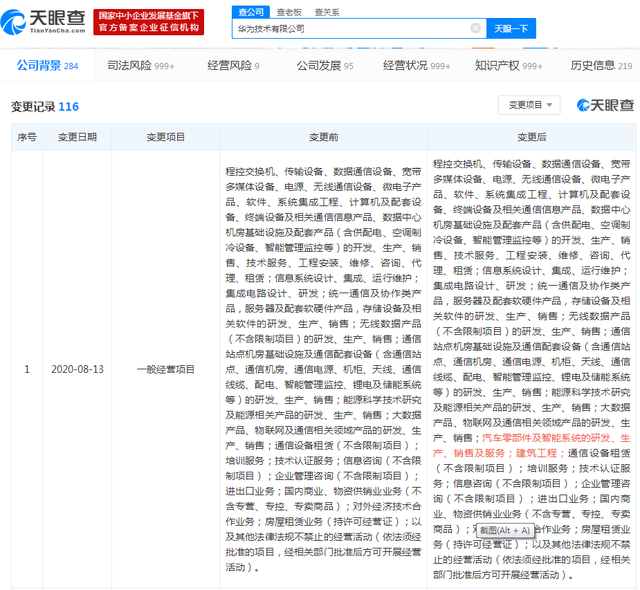The width and height of the screenshot is (640, 590).
Task: Click the Tianyancha watermark logo beside the filter
Action: pyautogui.click(x=603, y=105)
